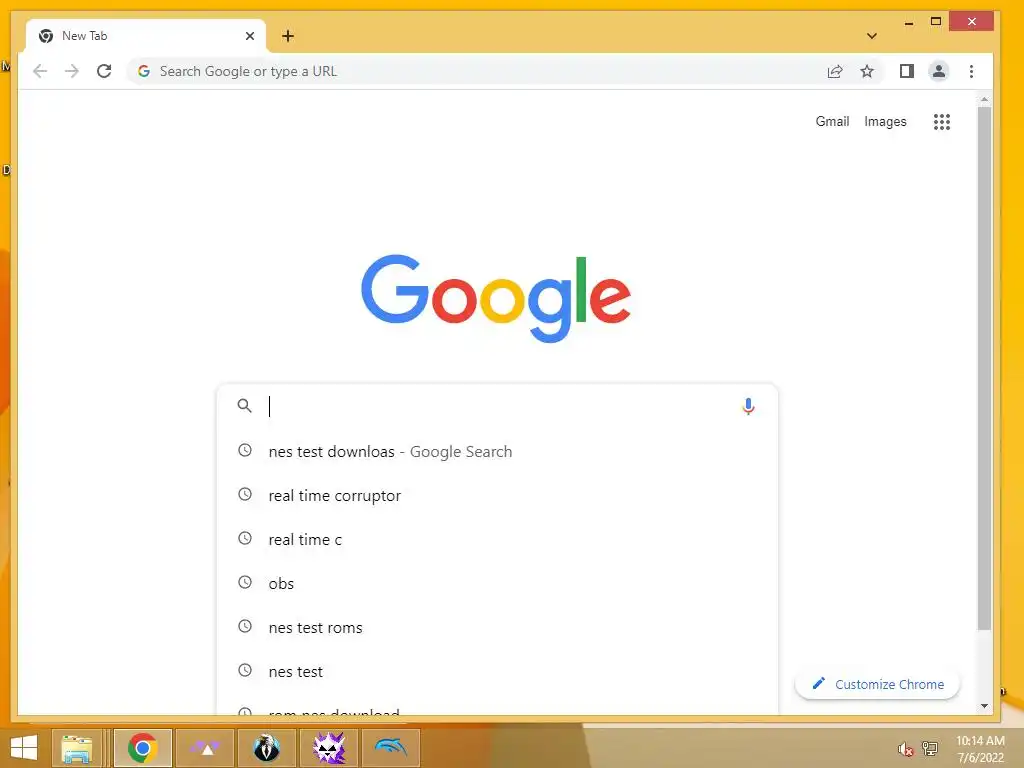Select suggestion 'real time c'

pyautogui.click(x=497, y=539)
